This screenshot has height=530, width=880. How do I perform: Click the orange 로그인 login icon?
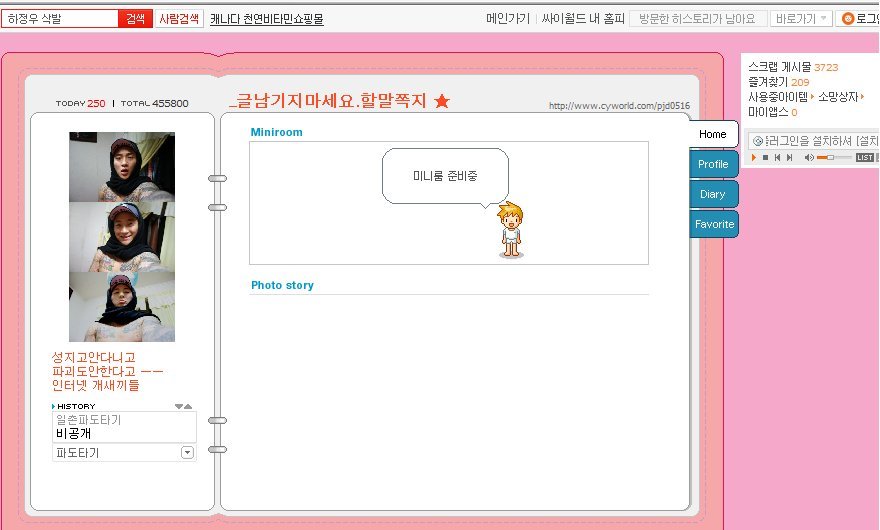[847, 19]
